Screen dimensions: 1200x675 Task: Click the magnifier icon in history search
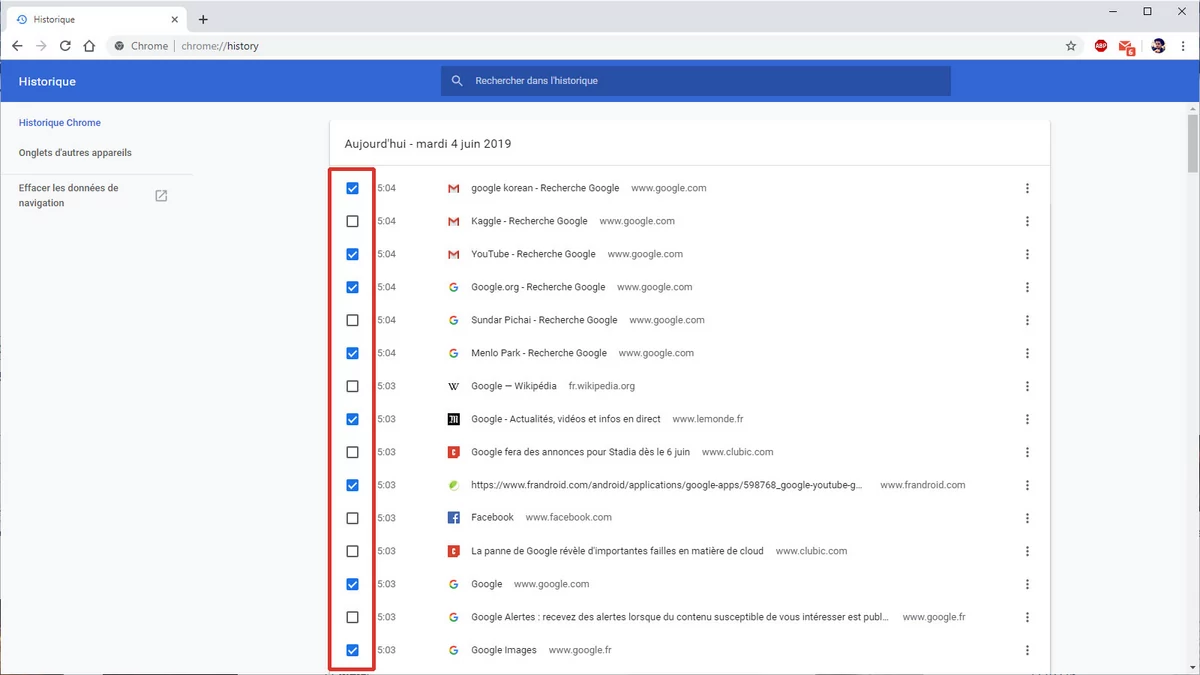coord(457,81)
